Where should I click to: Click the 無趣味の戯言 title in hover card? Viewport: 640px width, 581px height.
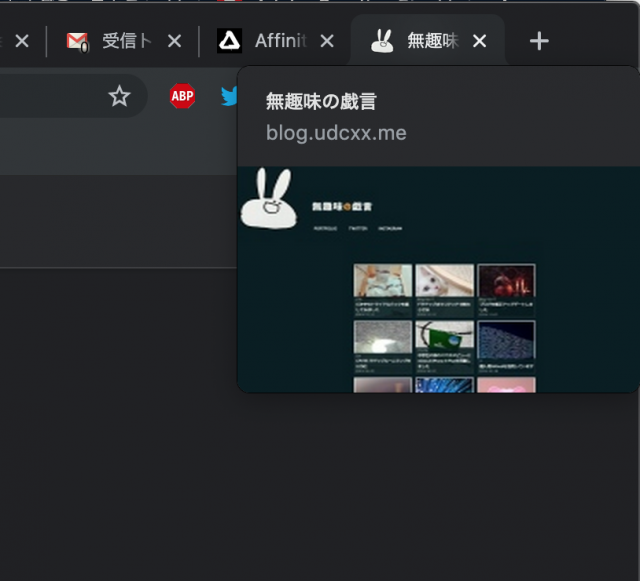tap(320, 101)
